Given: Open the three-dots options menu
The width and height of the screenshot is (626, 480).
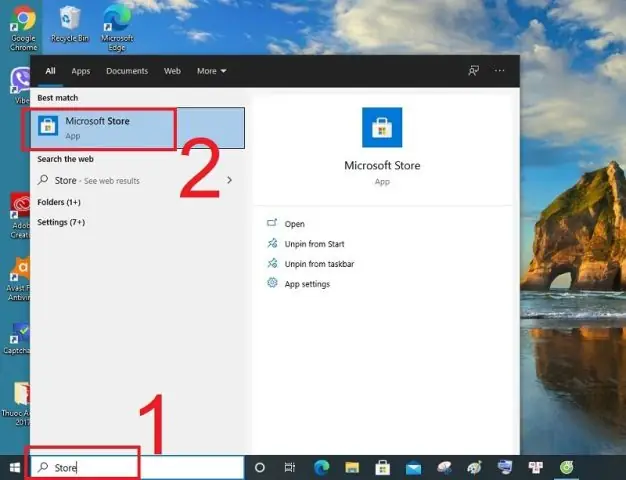Looking at the screenshot, I should 499,71.
